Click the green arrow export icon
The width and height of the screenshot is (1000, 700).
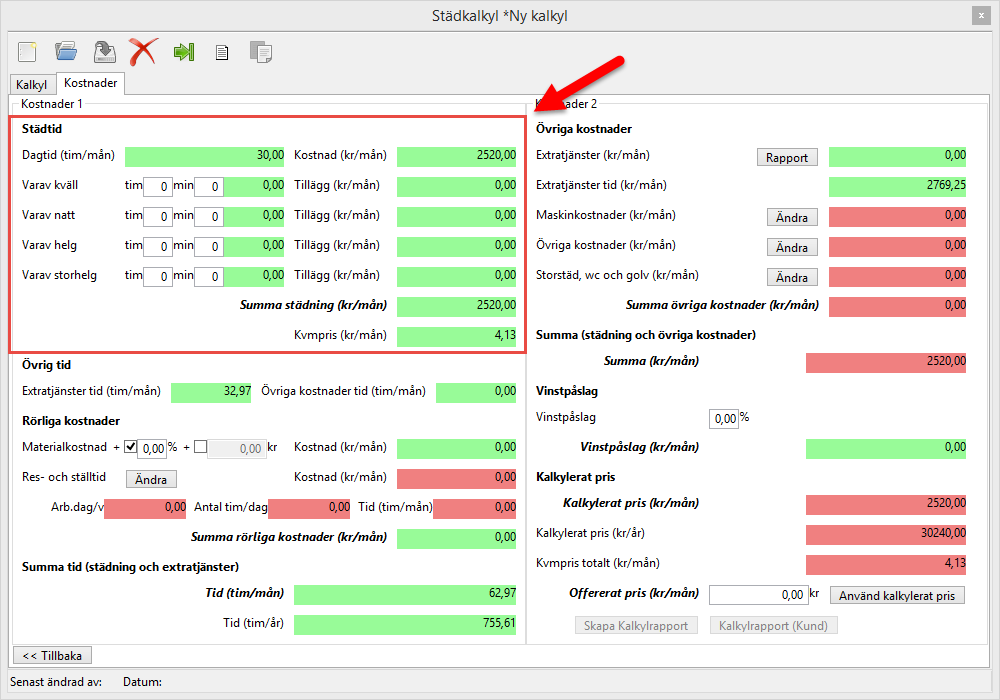pos(183,52)
